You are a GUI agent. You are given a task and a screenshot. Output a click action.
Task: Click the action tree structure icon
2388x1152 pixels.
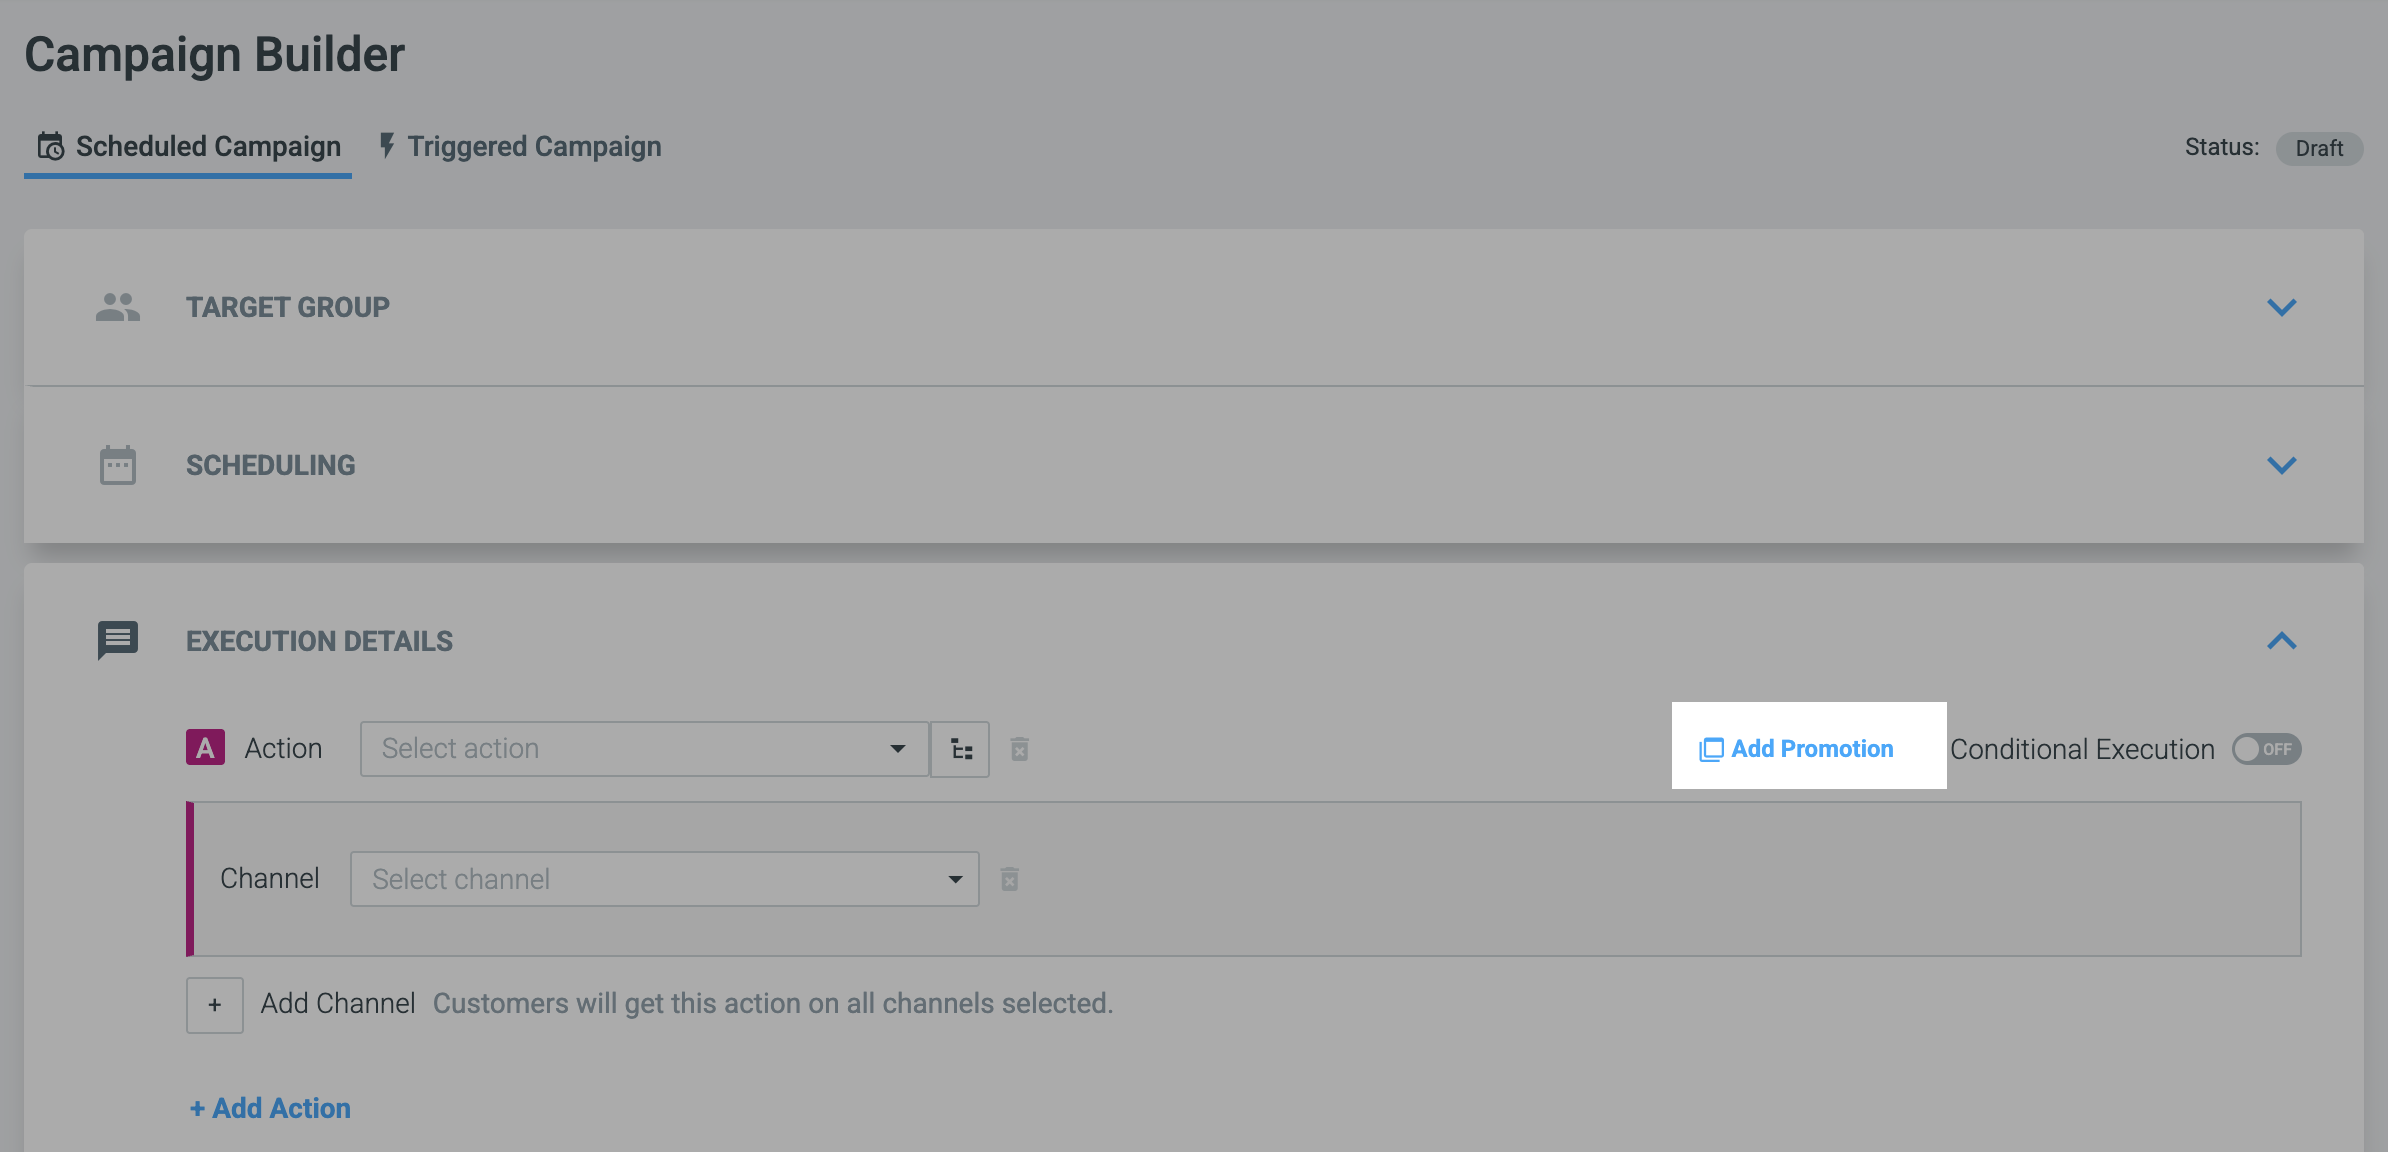click(961, 749)
